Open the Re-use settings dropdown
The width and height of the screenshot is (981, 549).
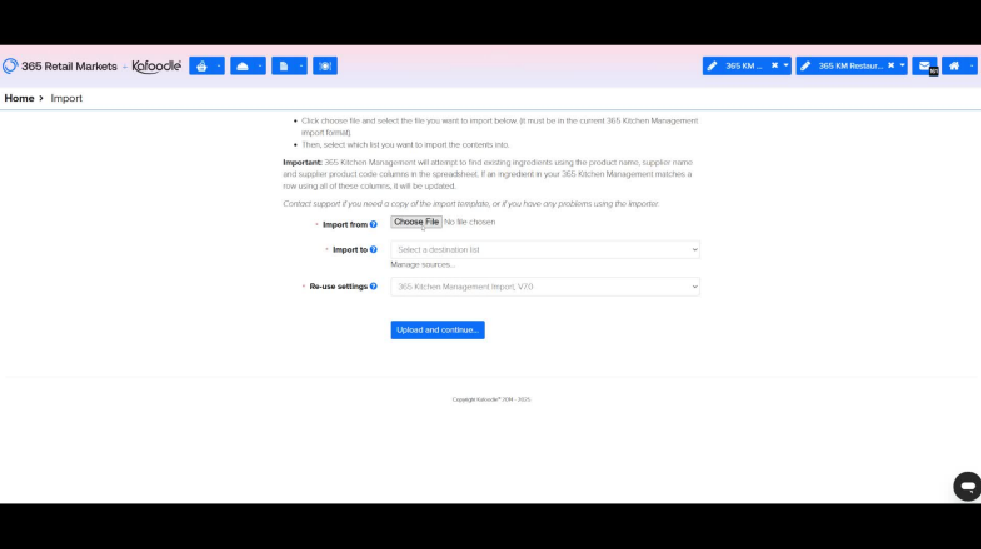(x=545, y=287)
